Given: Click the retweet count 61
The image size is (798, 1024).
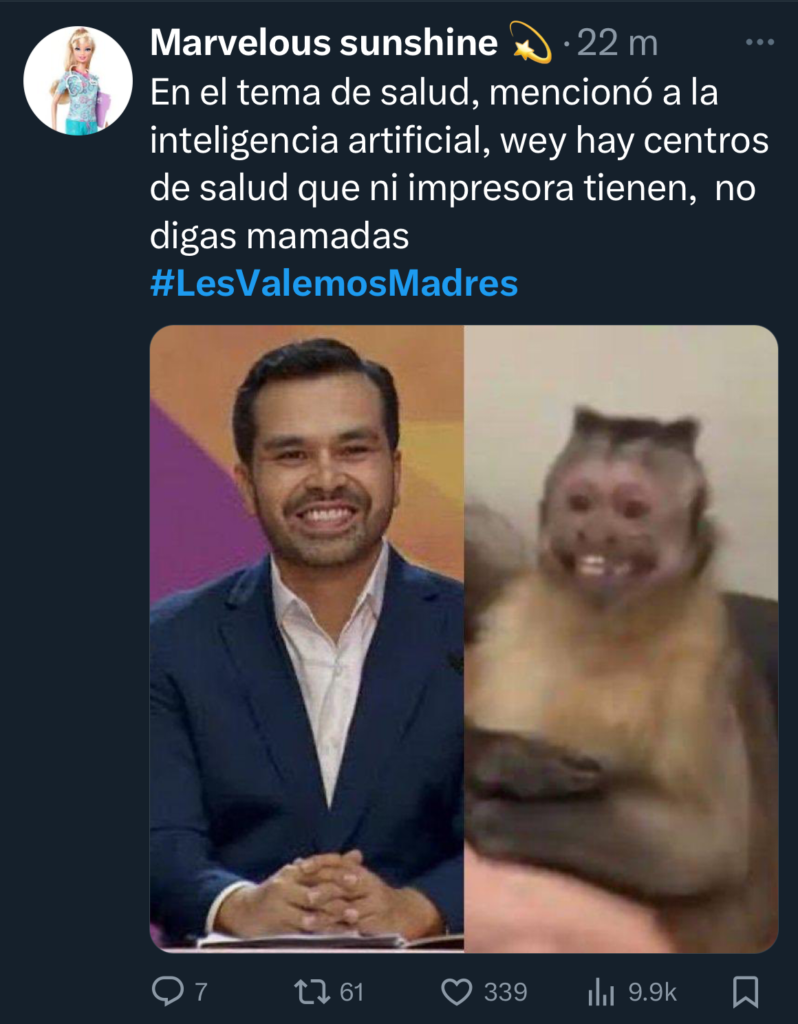Looking at the screenshot, I should [x=351, y=992].
